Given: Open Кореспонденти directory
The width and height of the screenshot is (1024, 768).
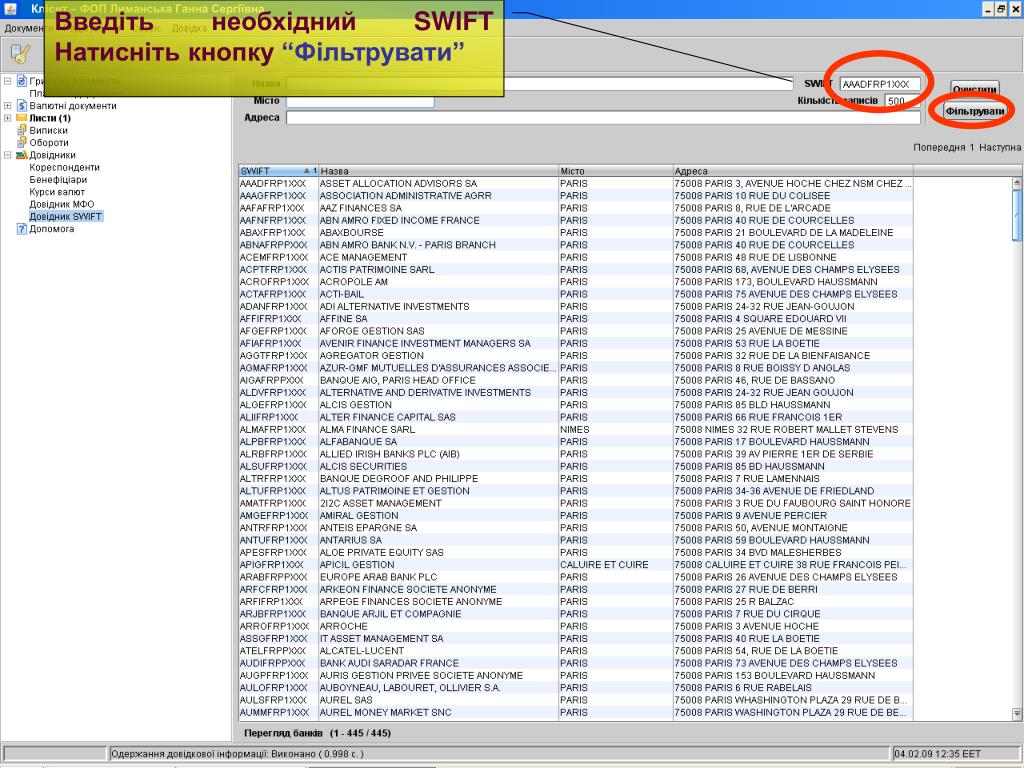Looking at the screenshot, I should pos(64,167).
